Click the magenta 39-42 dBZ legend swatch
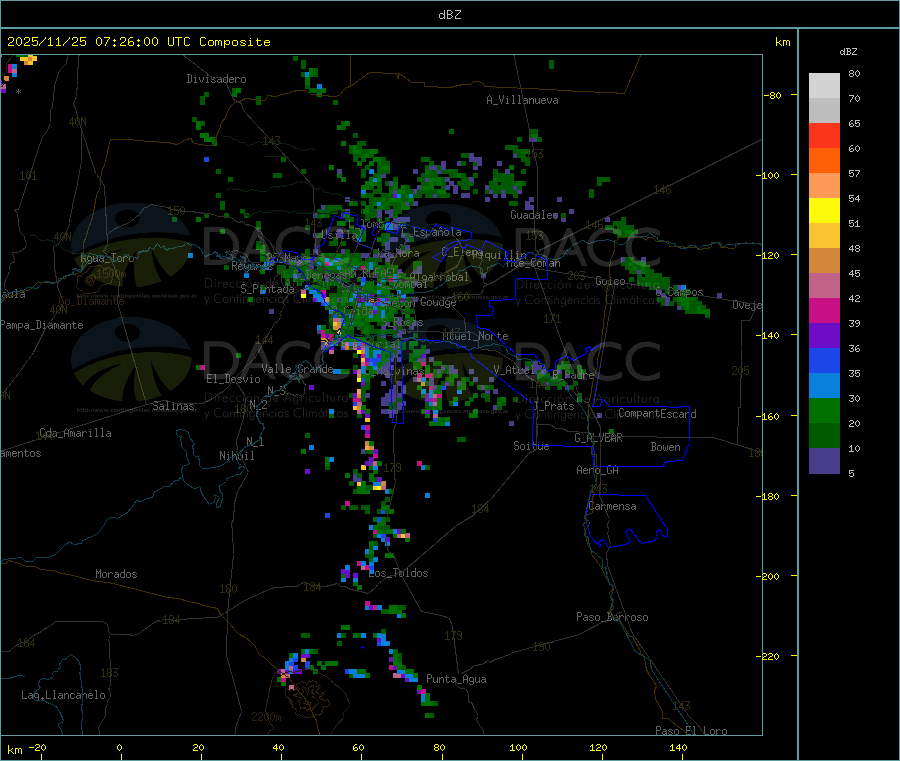Viewport: 900px width, 761px height. point(824,310)
